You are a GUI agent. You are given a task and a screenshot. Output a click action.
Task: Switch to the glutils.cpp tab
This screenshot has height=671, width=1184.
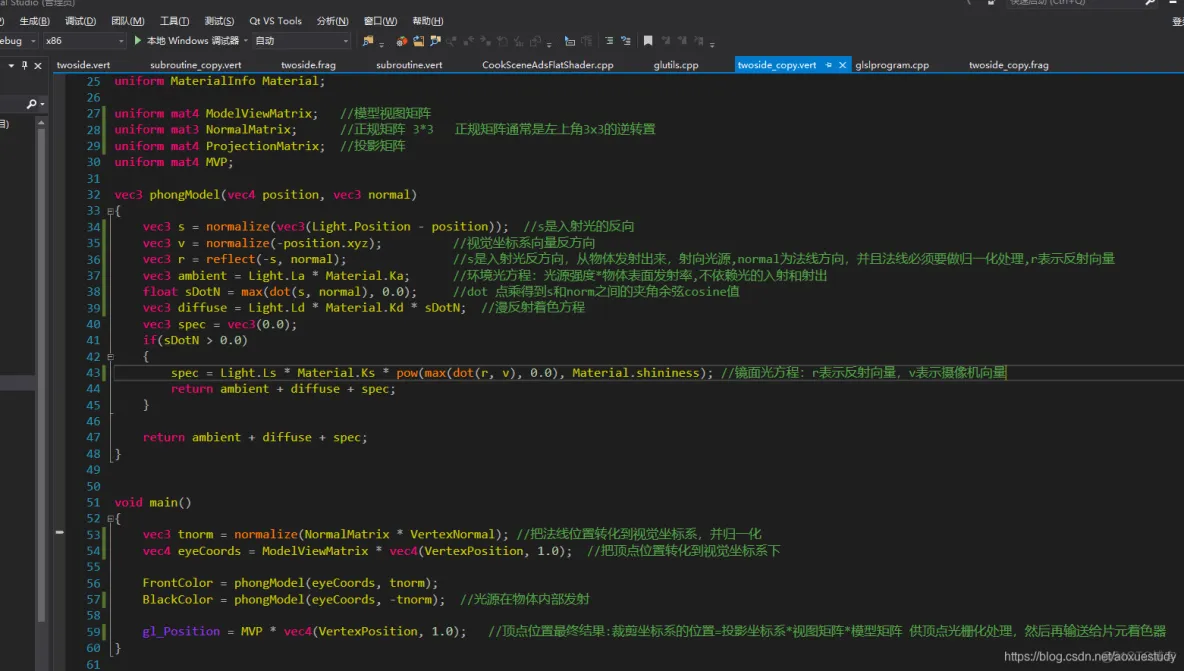(676, 65)
